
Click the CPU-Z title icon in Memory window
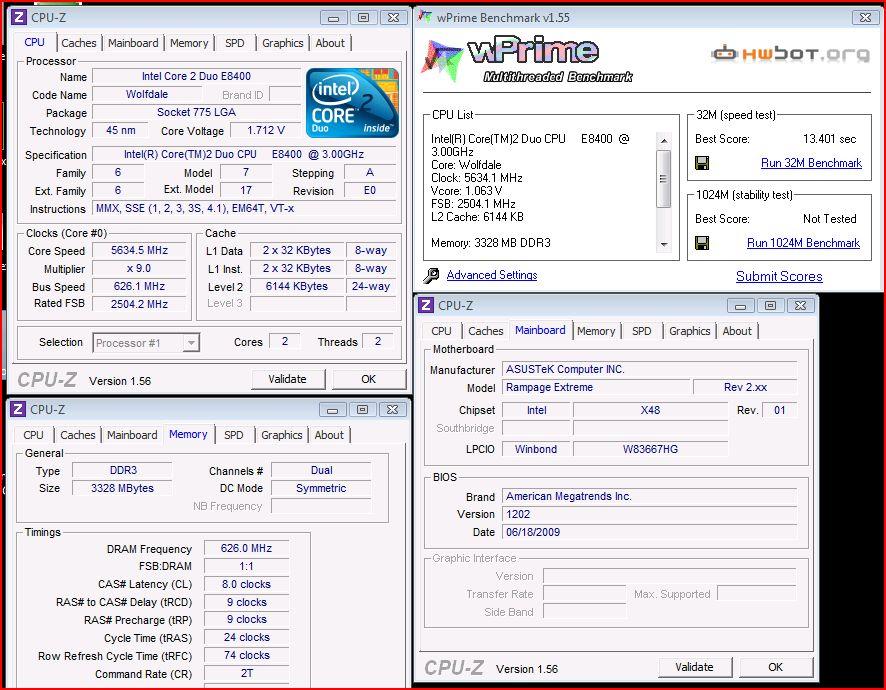tap(18, 409)
